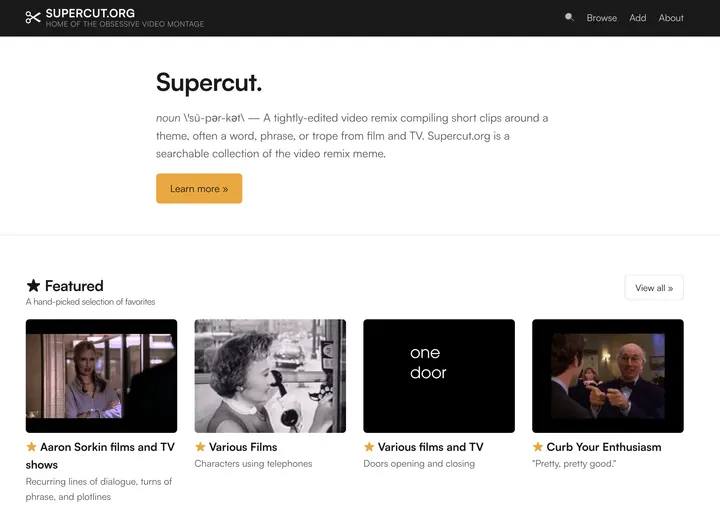
Task: Select the Curb Your Enthusiasm thumbnail
Action: pos(608,376)
